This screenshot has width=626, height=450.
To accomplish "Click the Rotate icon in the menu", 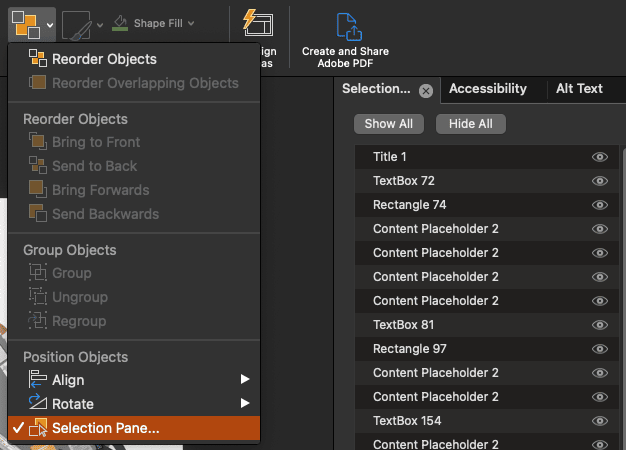I will click(38, 402).
